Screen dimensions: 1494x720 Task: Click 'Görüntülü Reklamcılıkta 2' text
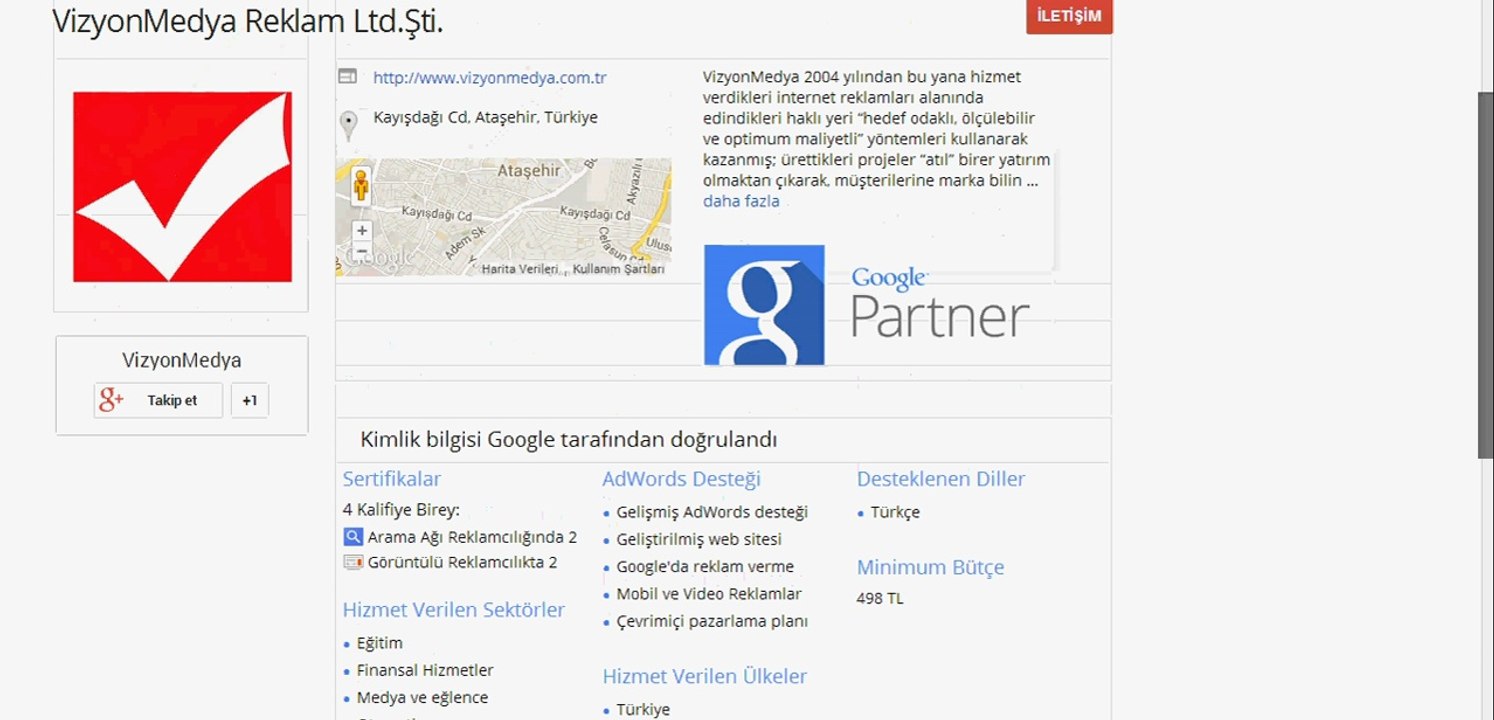462,562
